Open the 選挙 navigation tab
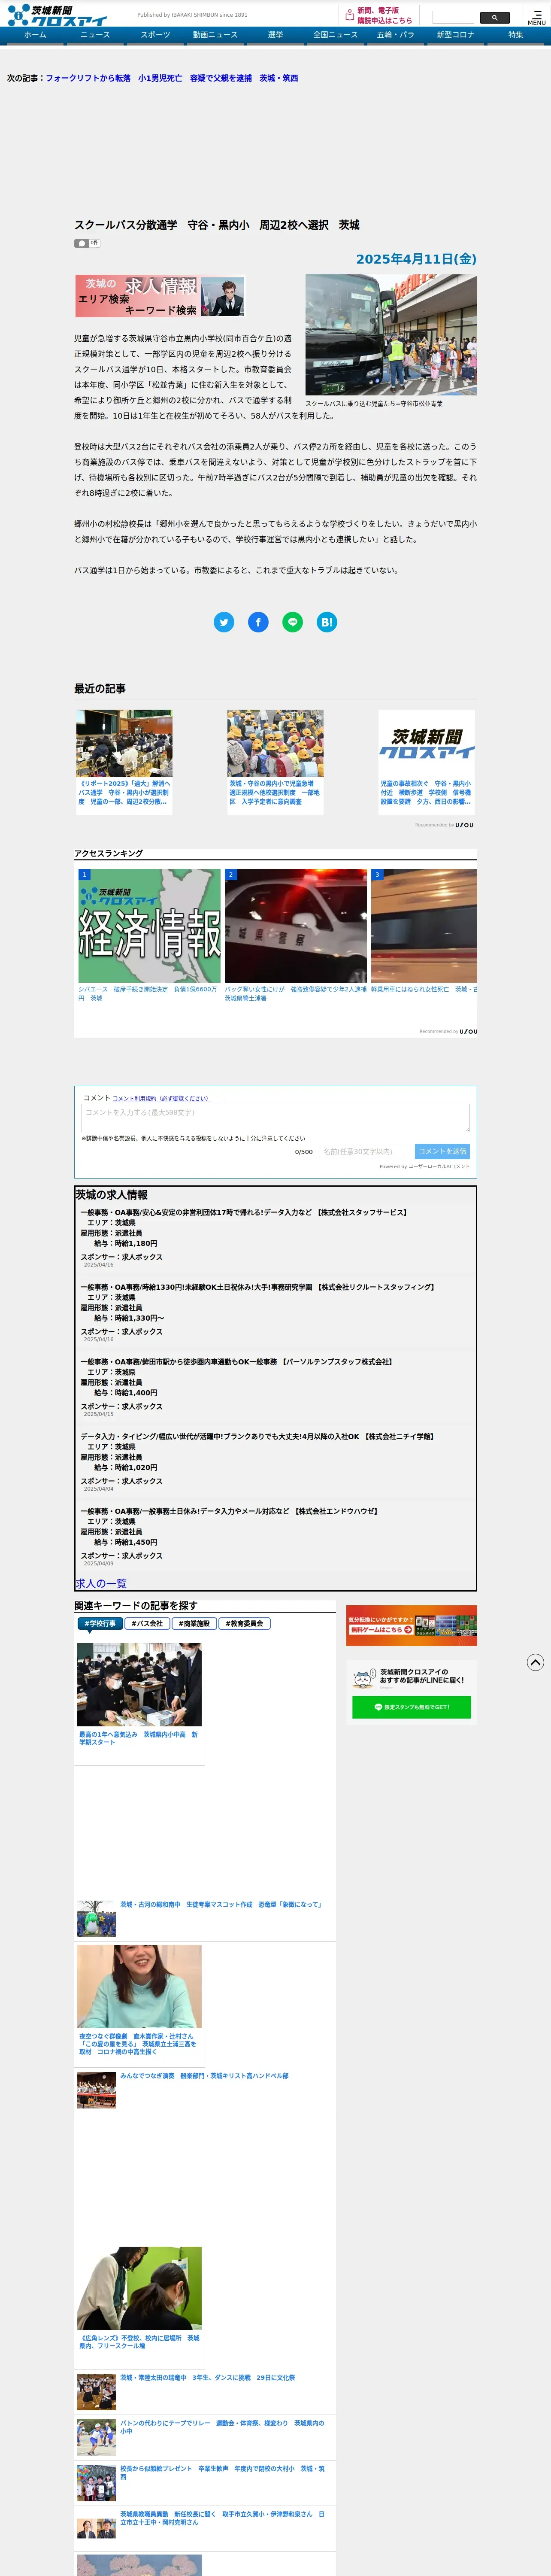This screenshot has width=551, height=2576. pos(275,35)
